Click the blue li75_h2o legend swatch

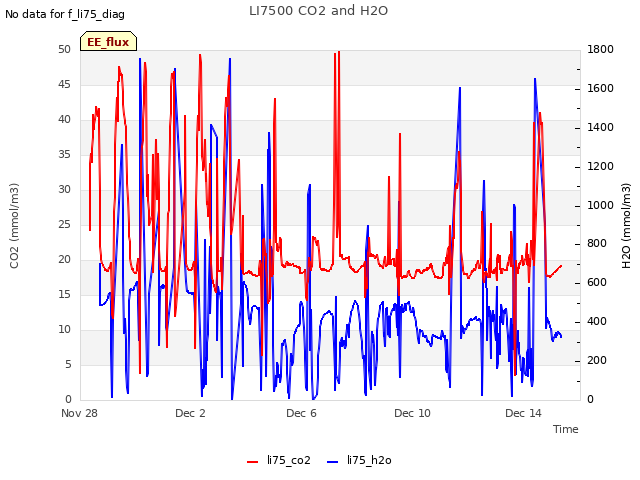pos(333,462)
